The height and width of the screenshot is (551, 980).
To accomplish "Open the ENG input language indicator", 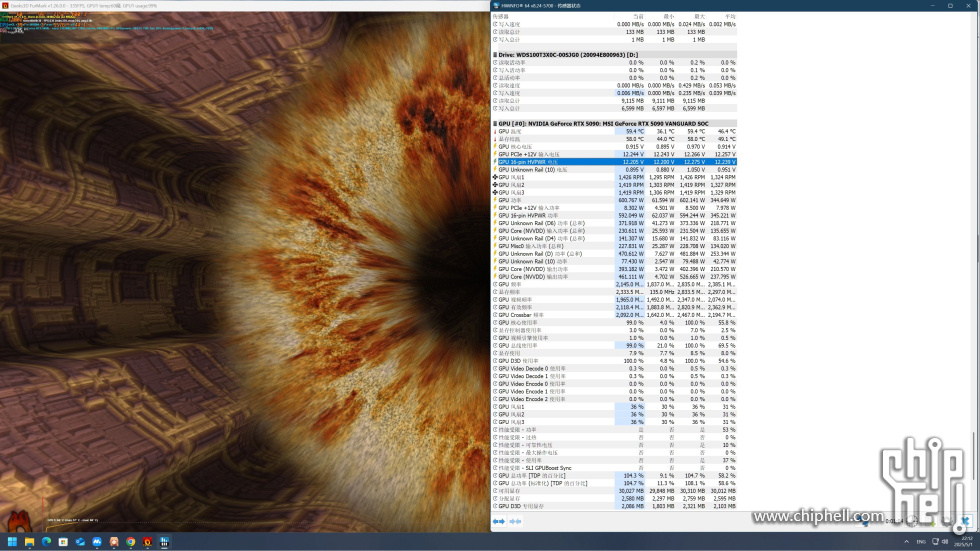I will [x=921, y=542].
